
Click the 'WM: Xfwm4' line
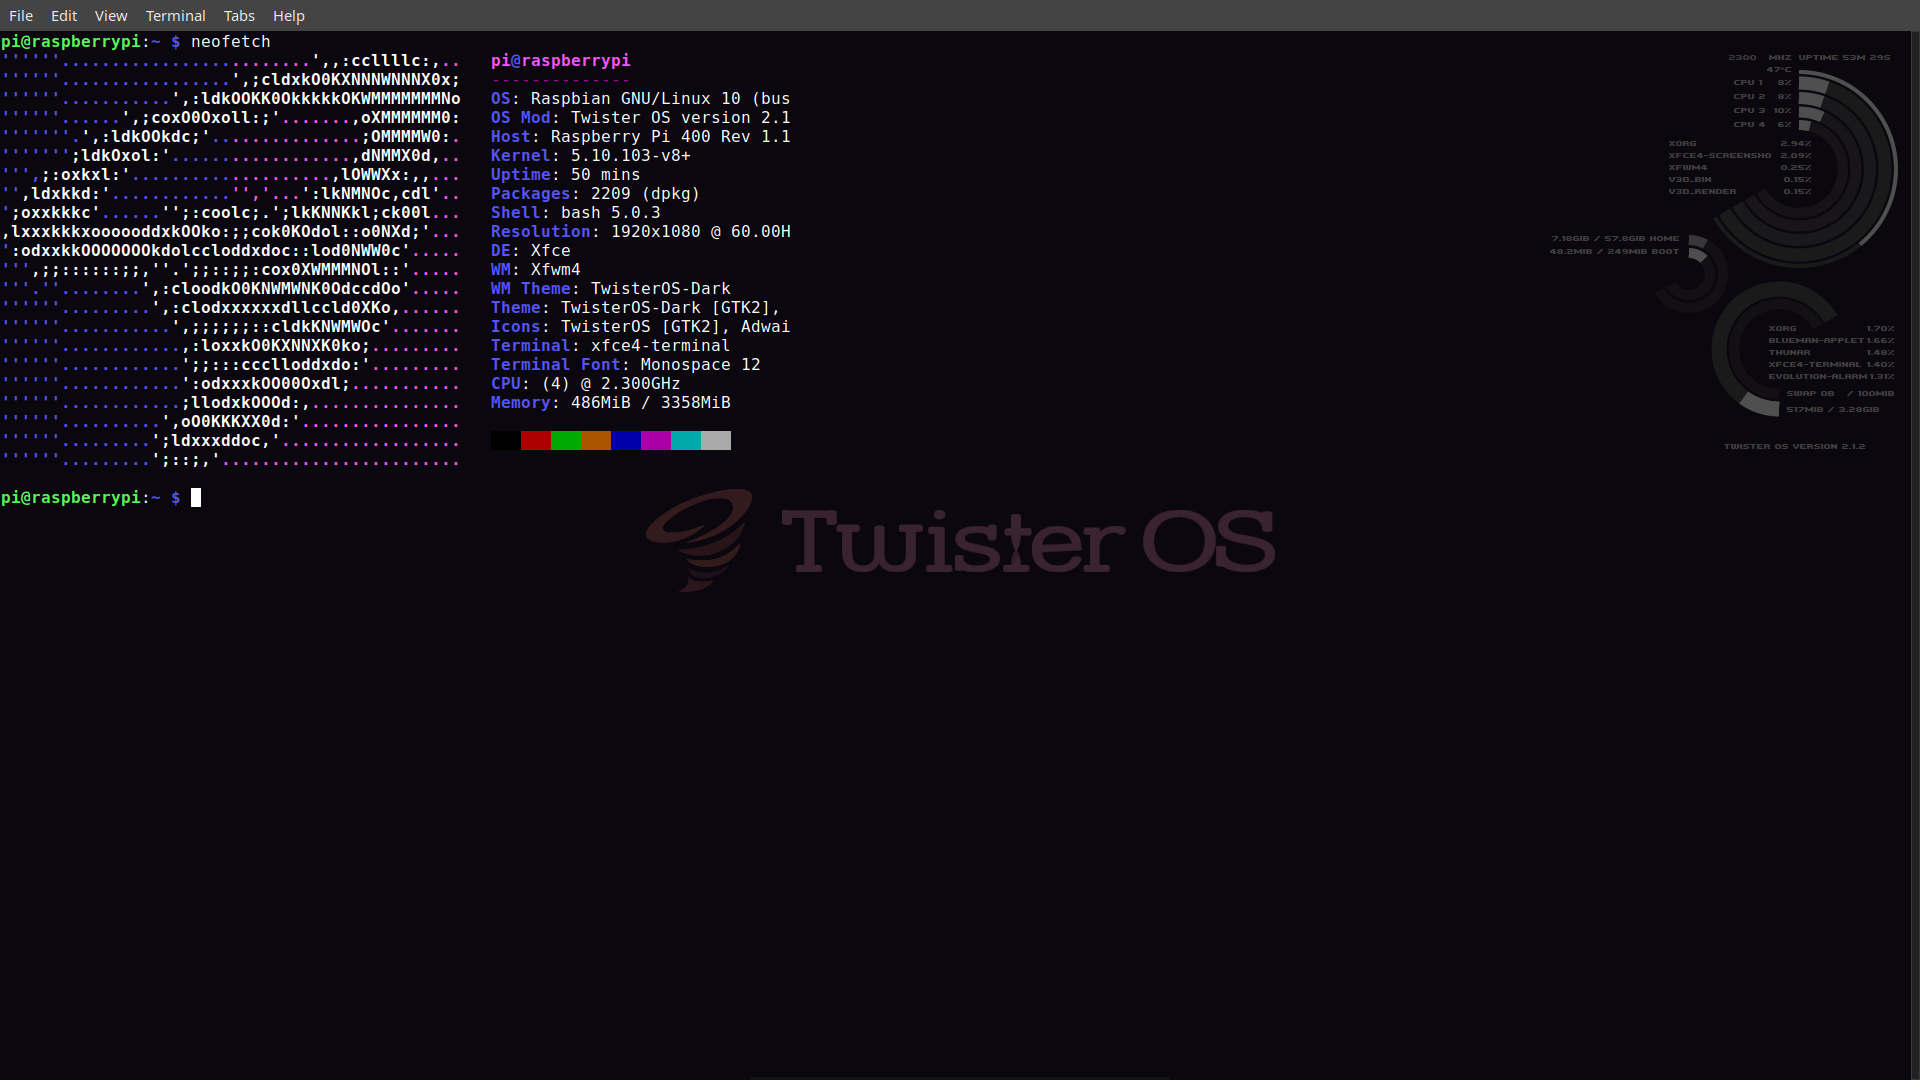(x=536, y=270)
